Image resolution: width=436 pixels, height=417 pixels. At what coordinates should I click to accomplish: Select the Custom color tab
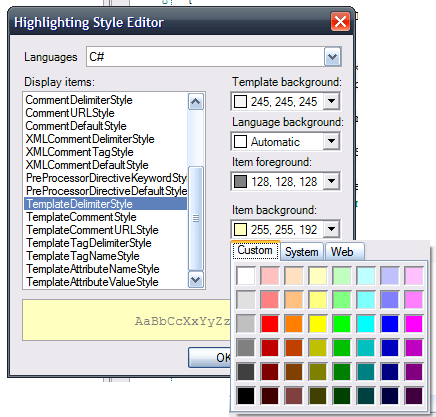(255, 250)
